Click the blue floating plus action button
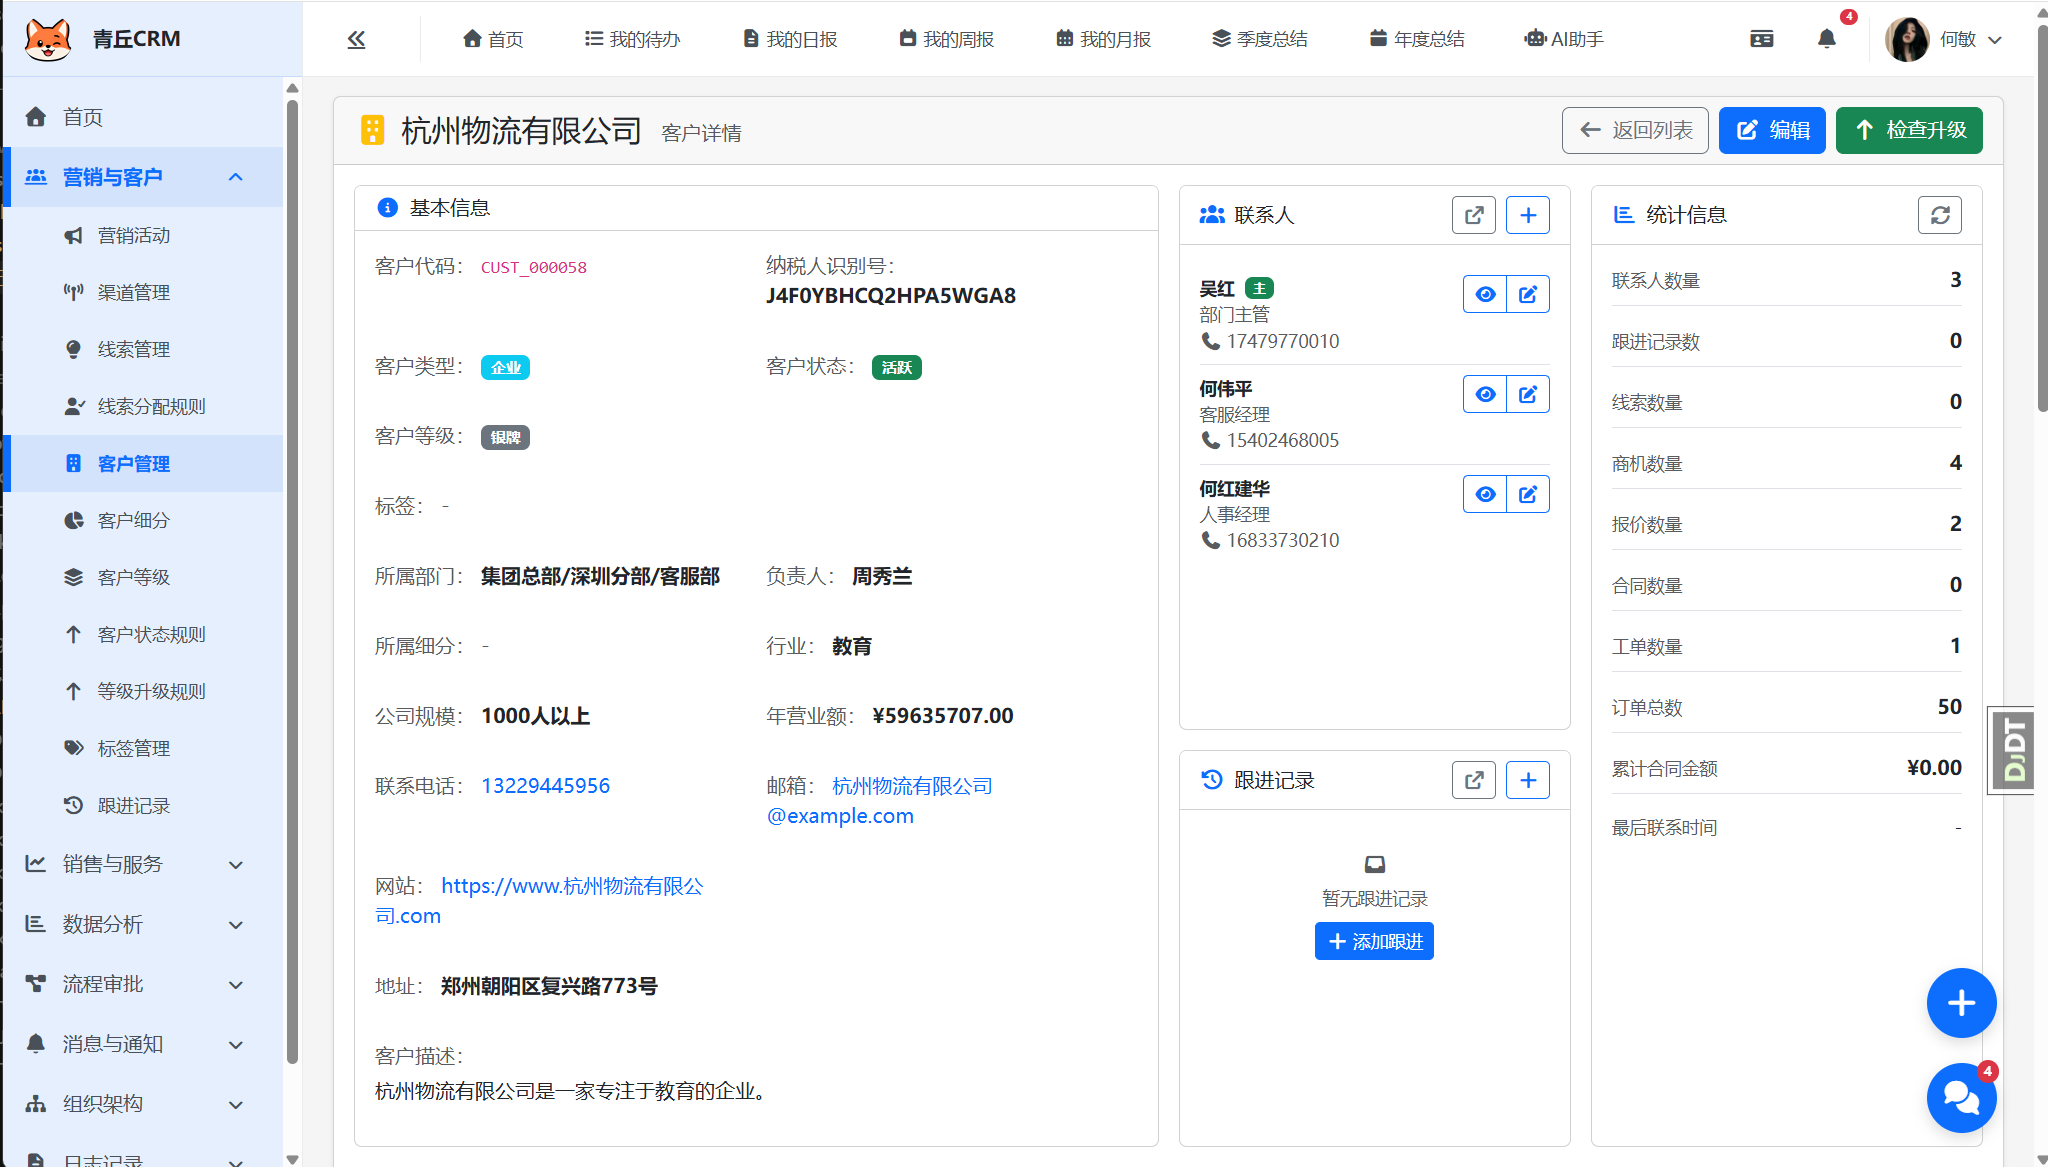 [x=1961, y=1003]
